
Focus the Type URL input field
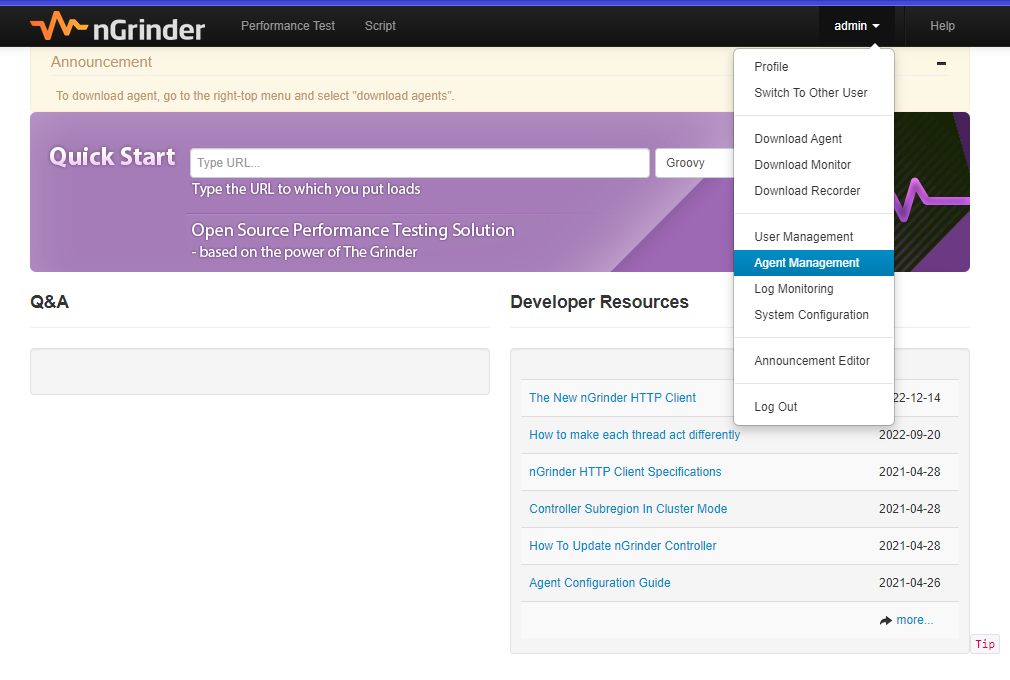tap(419, 163)
